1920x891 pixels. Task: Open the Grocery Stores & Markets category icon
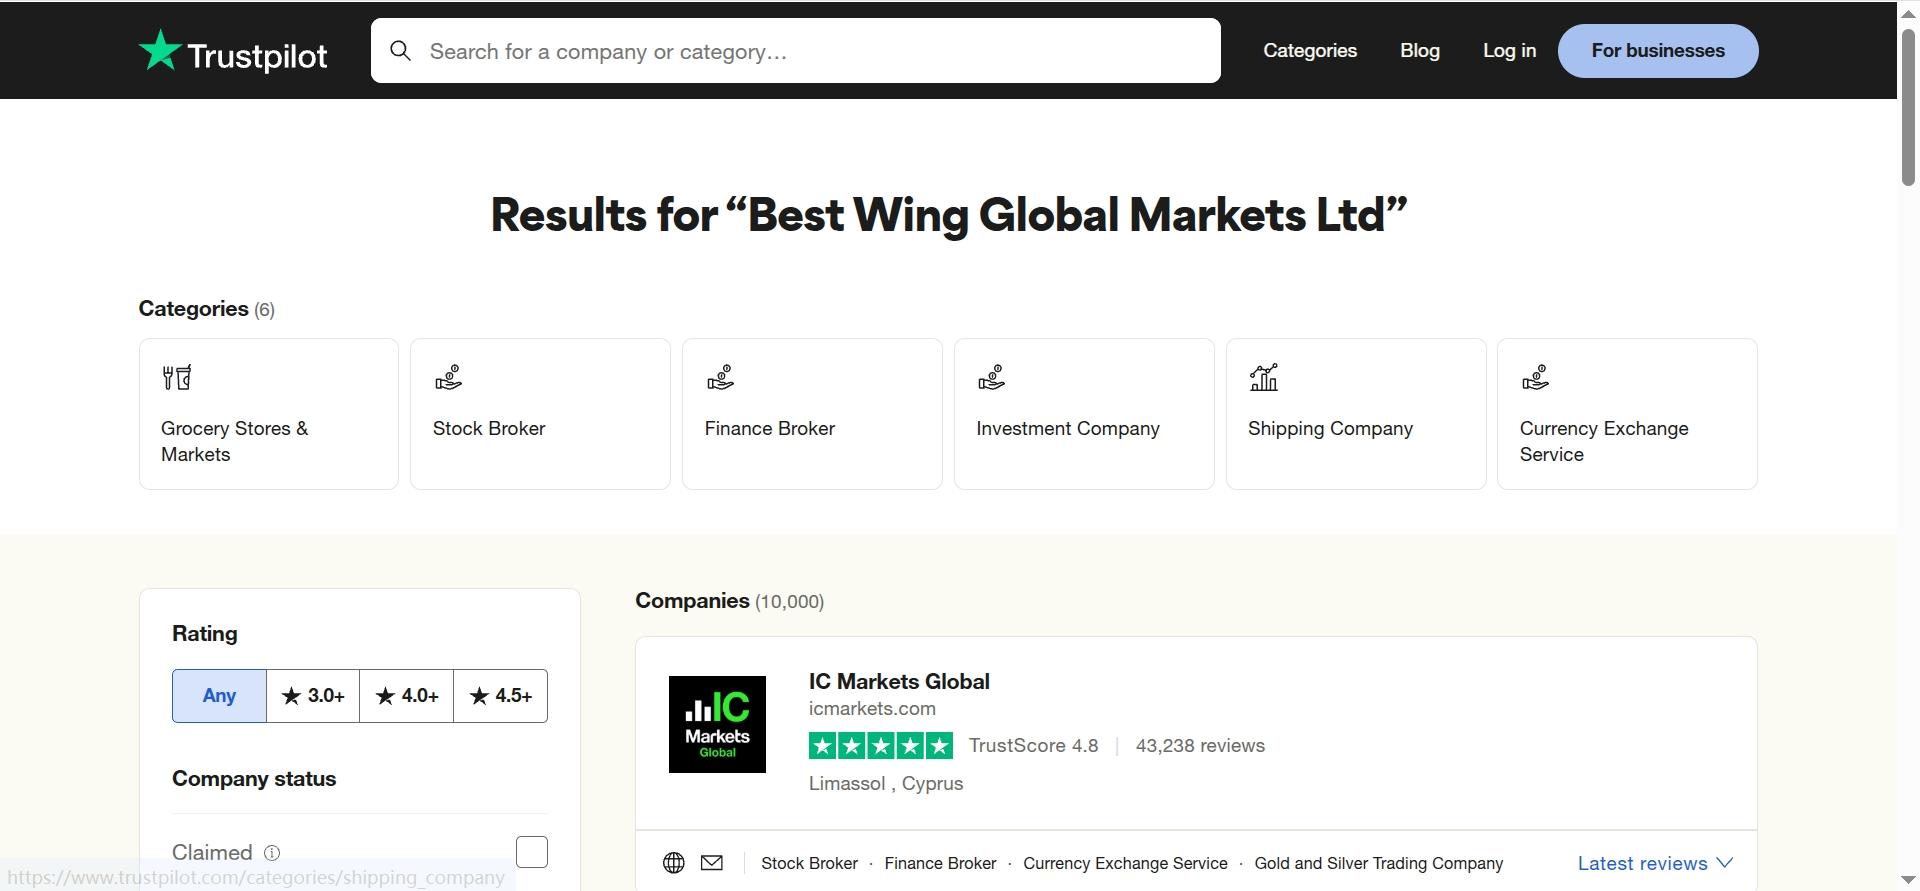coord(177,377)
